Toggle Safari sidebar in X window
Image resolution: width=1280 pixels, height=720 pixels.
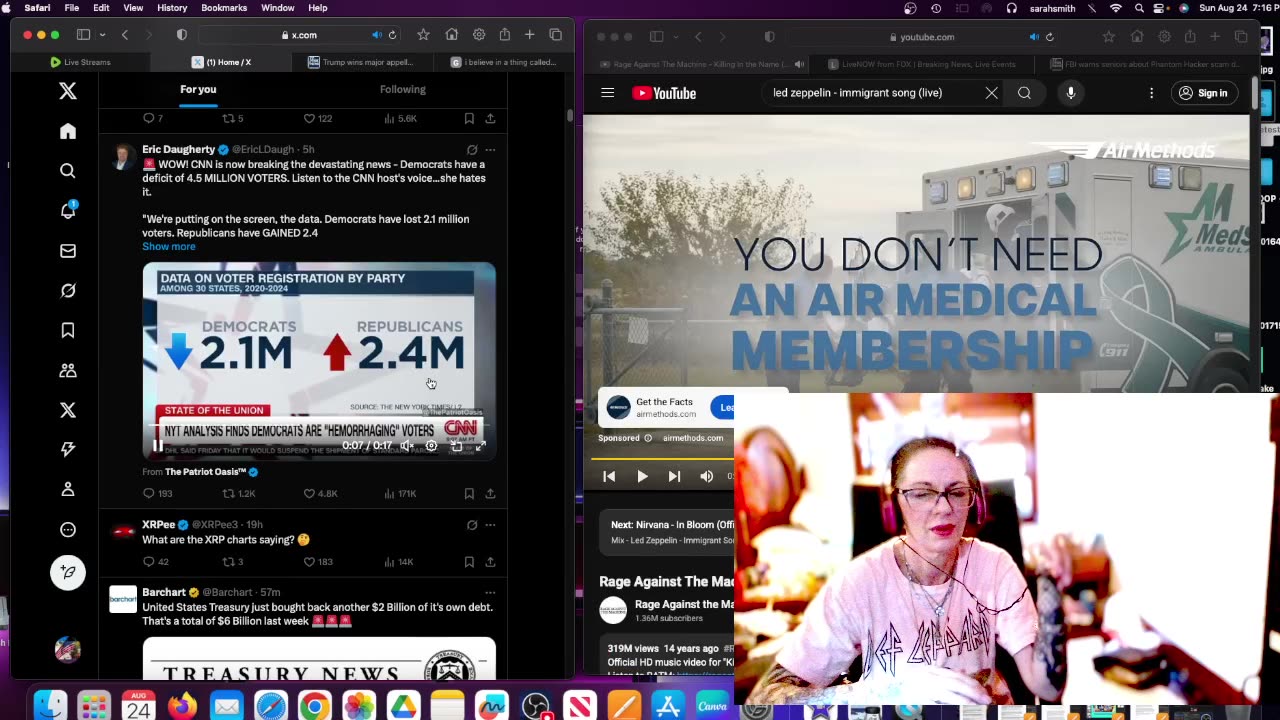(83, 35)
